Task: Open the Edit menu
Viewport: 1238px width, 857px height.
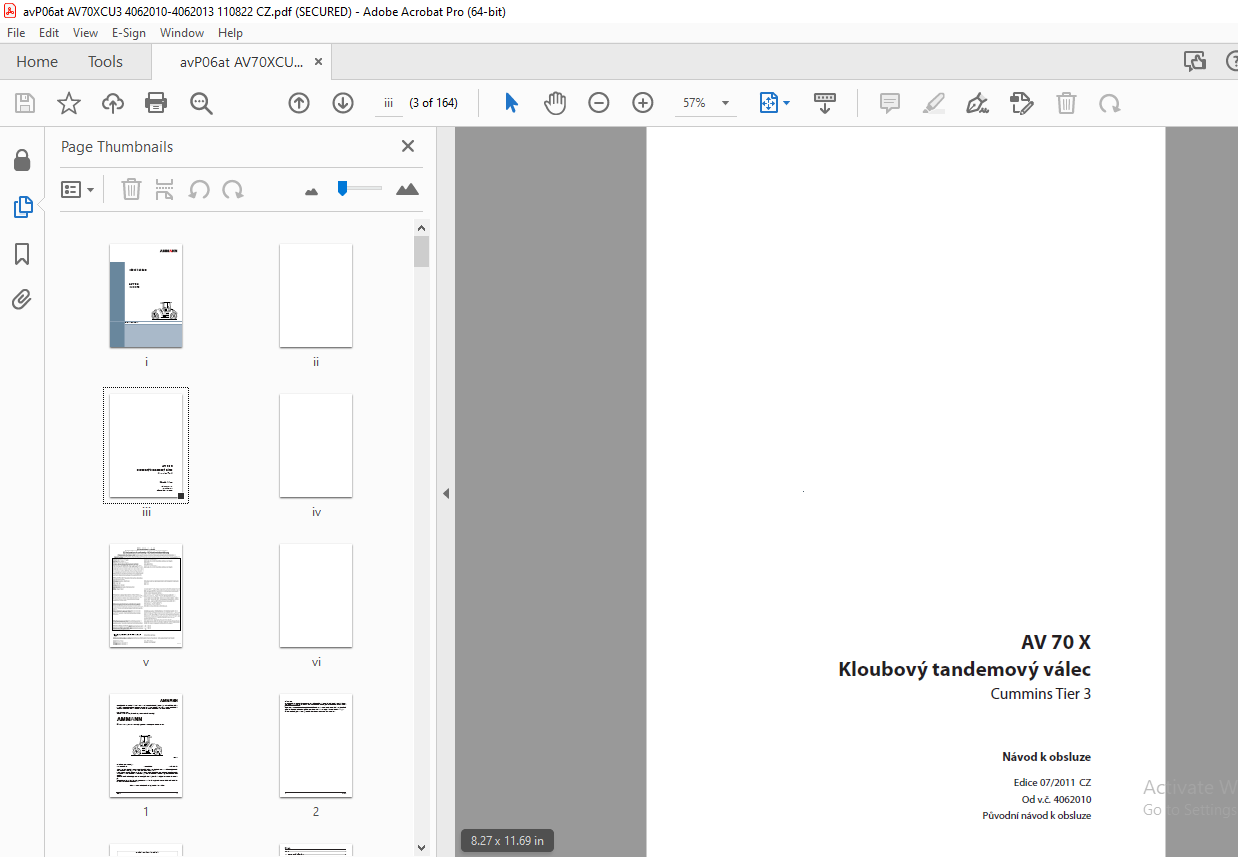Action: coord(49,33)
